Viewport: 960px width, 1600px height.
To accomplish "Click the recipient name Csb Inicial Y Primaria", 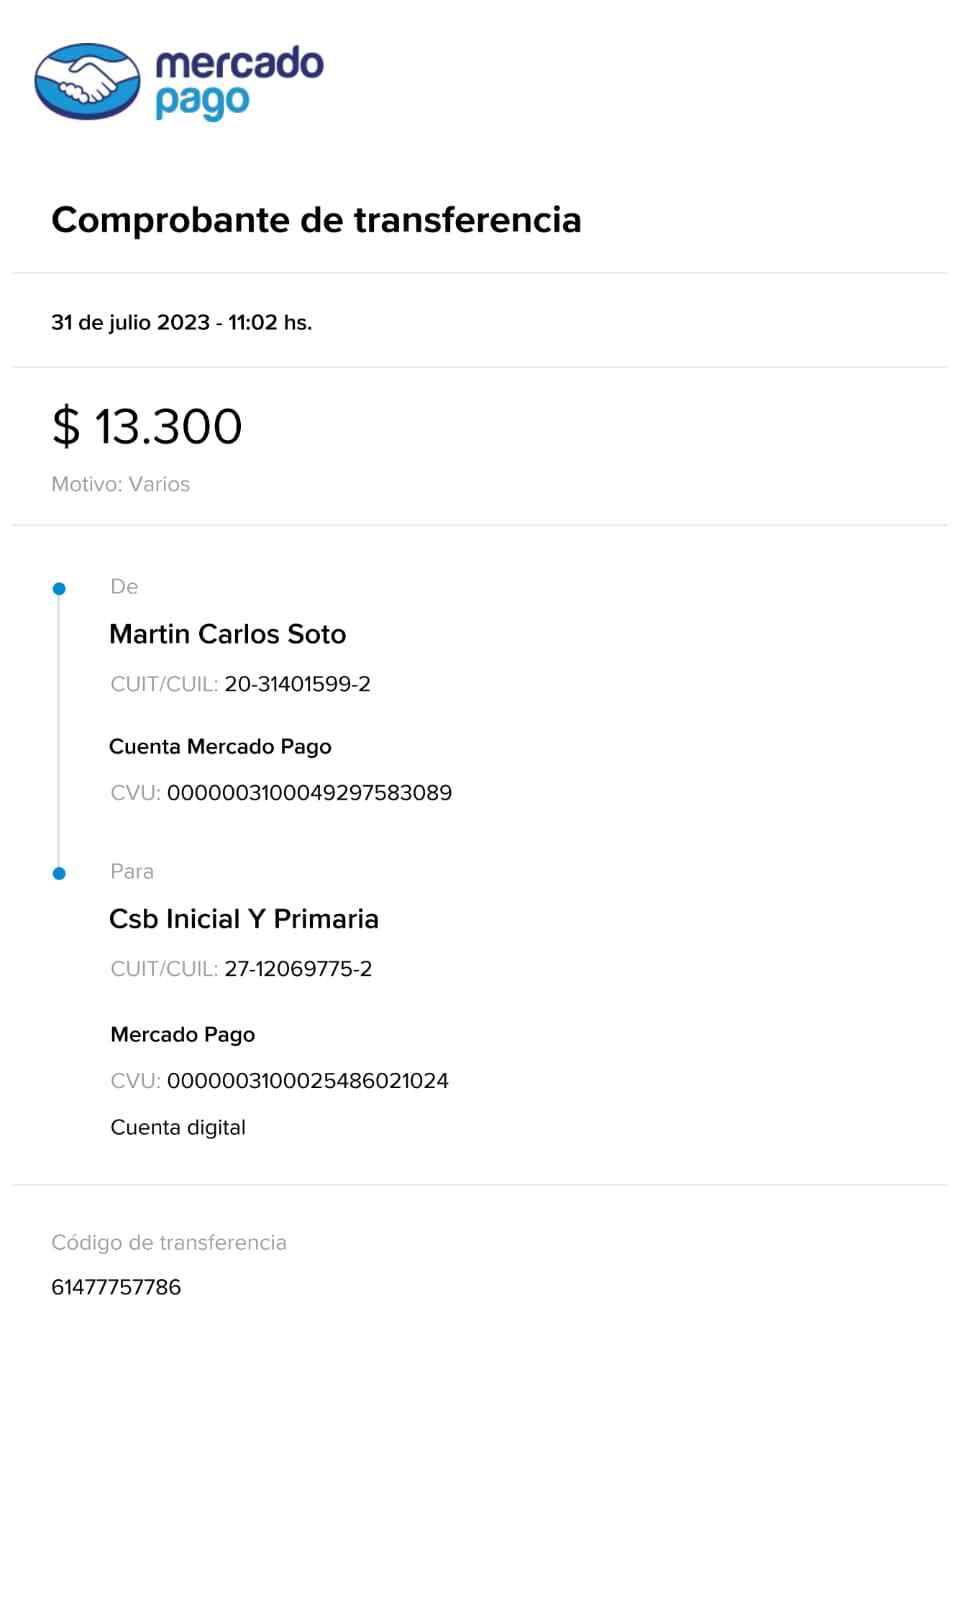I will 243,919.
